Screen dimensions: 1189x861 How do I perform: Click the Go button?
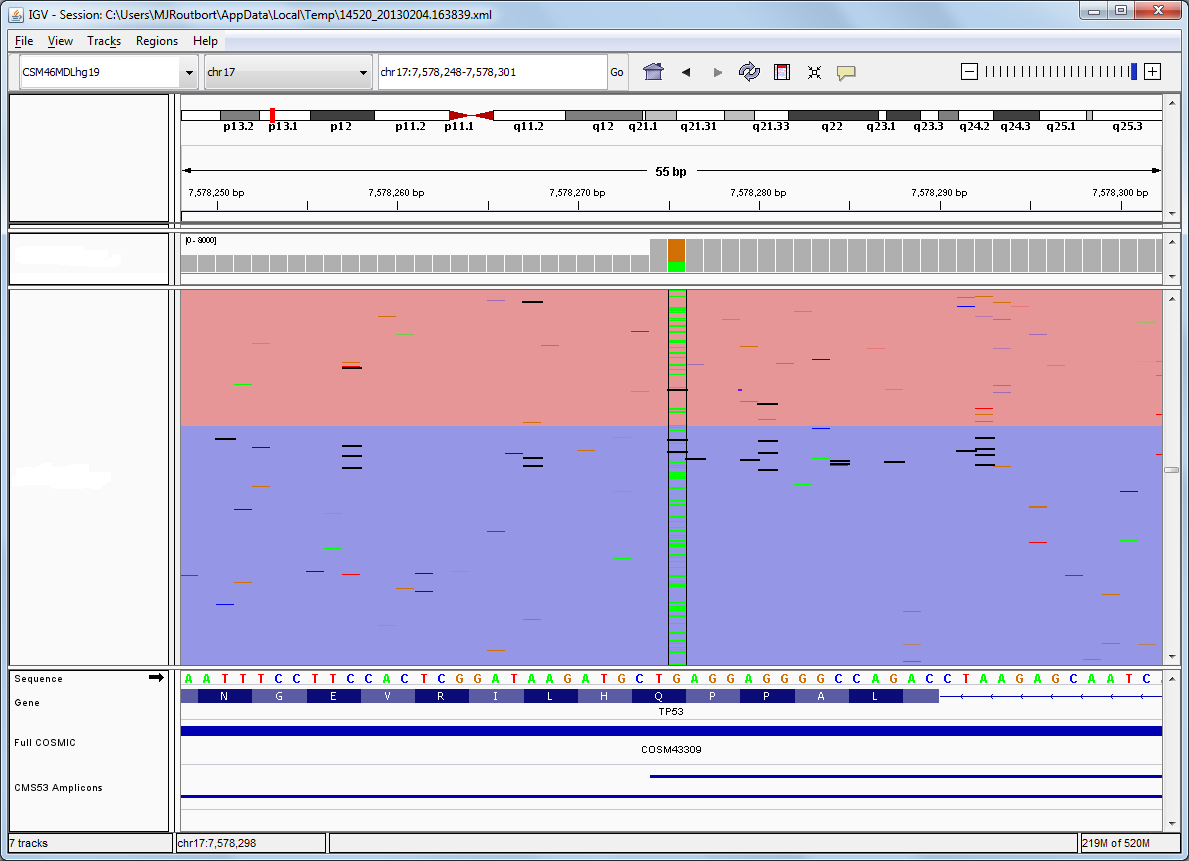(x=617, y=72)
